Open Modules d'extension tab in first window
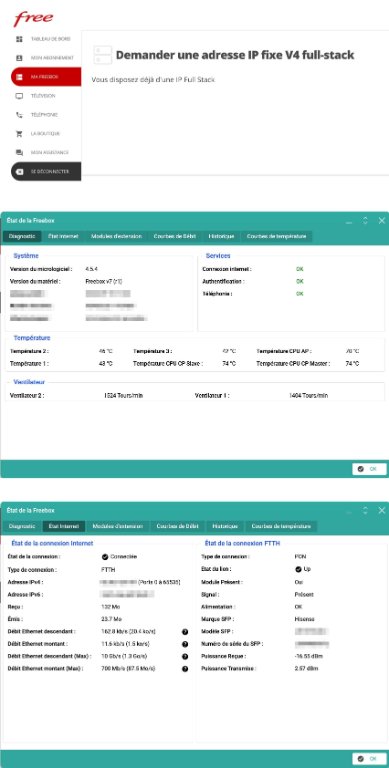The width and height of the screenshot is (389, 768). point(116,236)
